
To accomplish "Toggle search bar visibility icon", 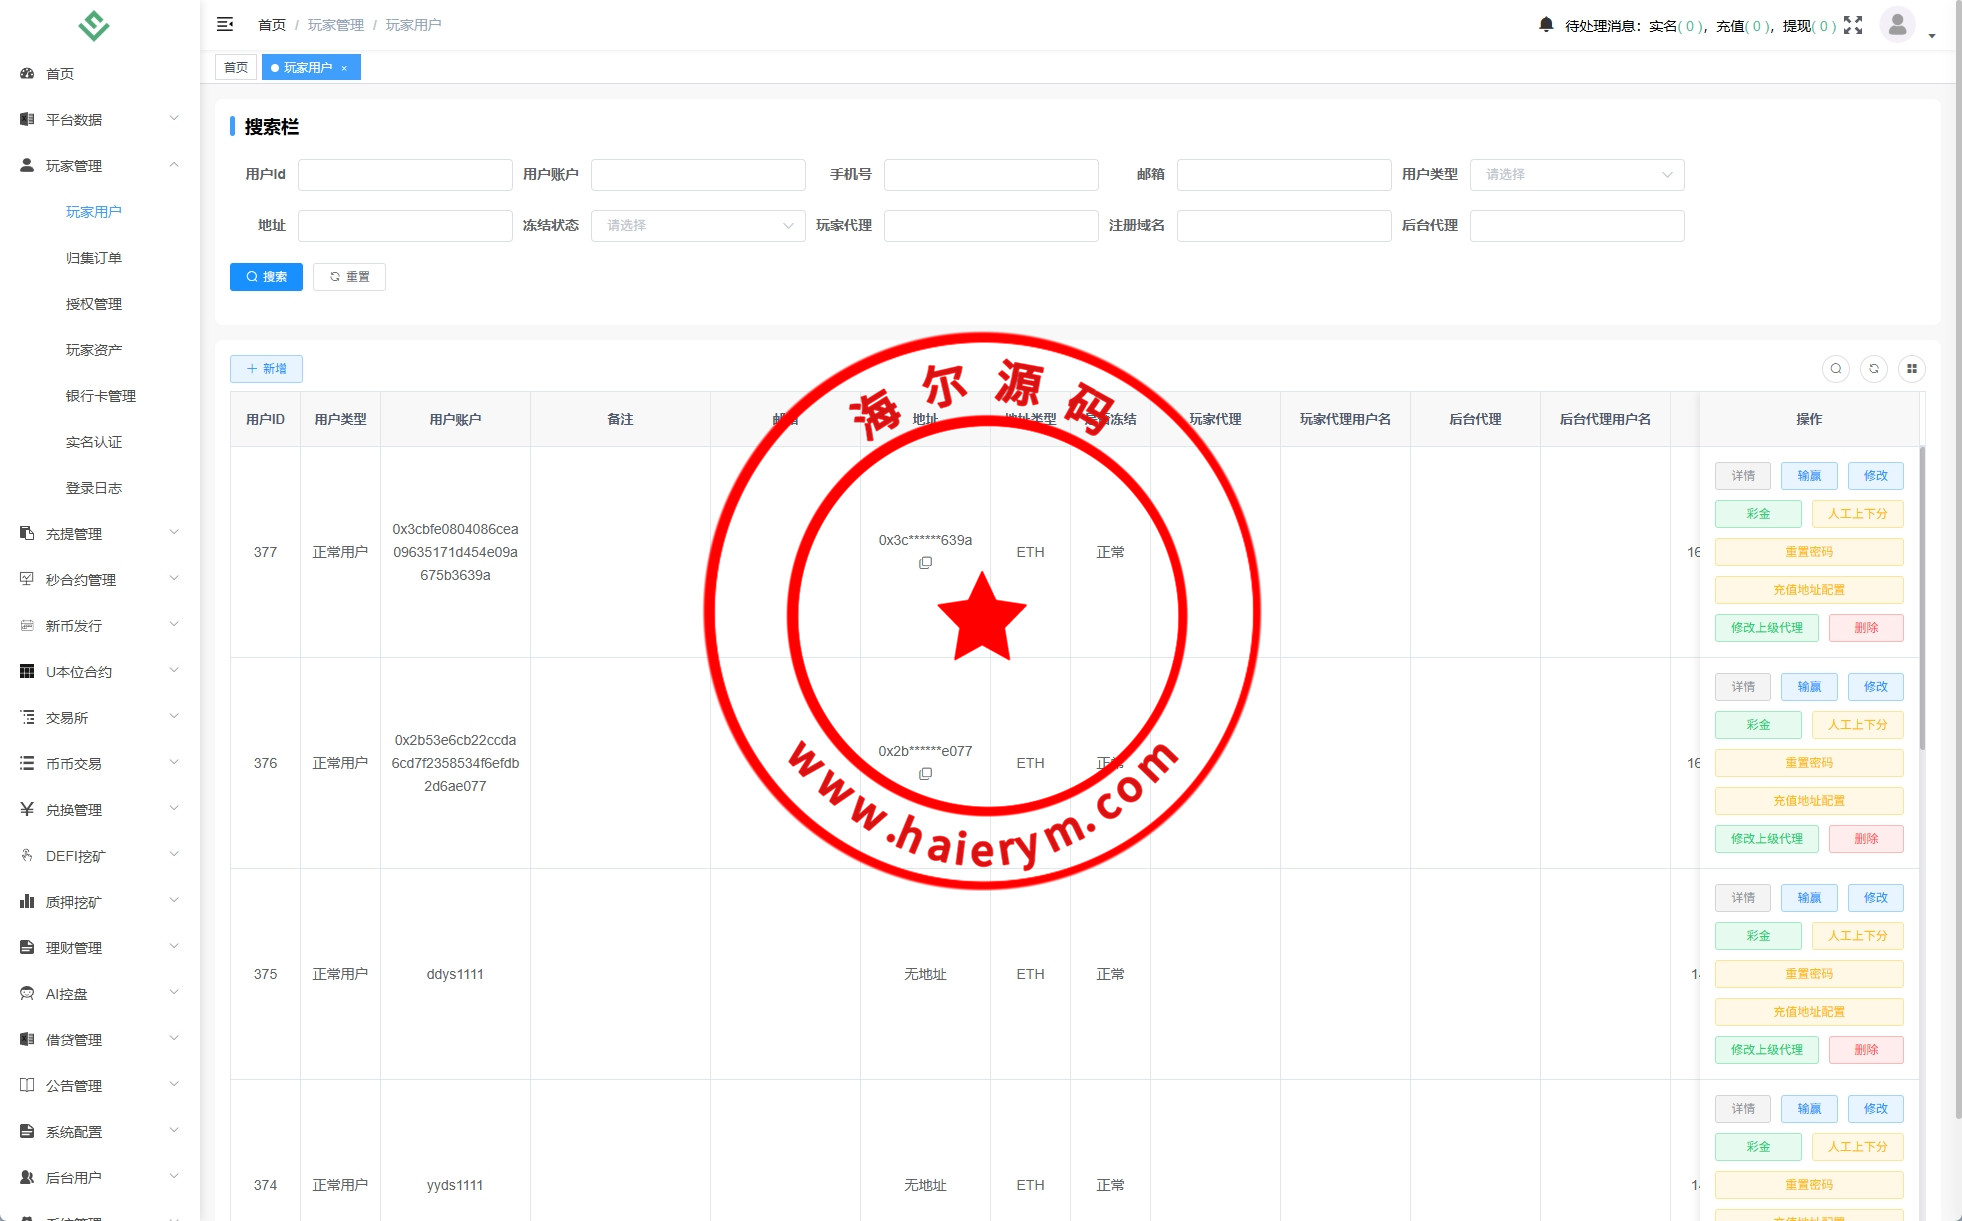I will [x=1836, y=369].
